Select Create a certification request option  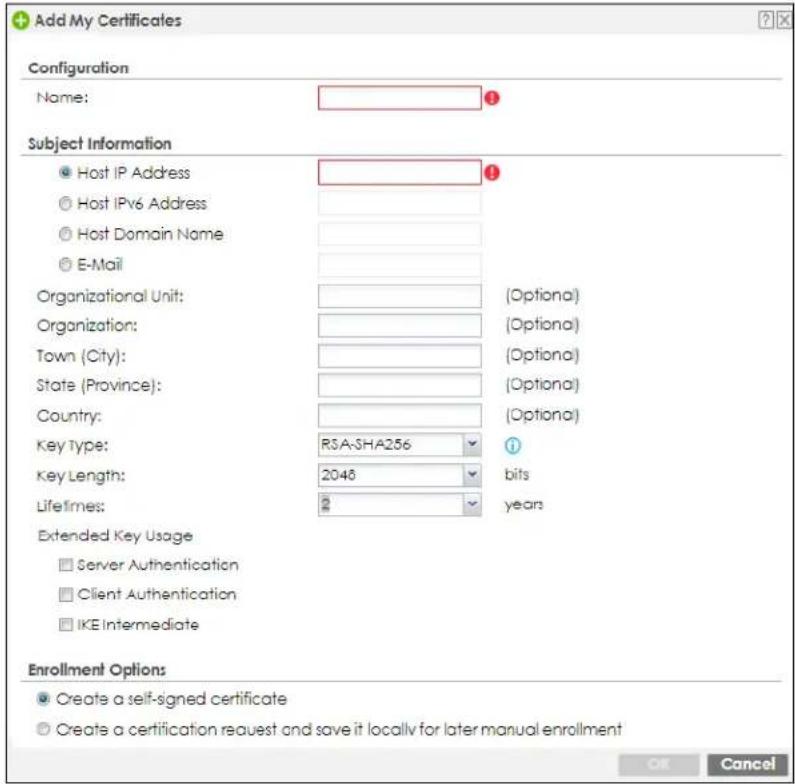[43, 729]
